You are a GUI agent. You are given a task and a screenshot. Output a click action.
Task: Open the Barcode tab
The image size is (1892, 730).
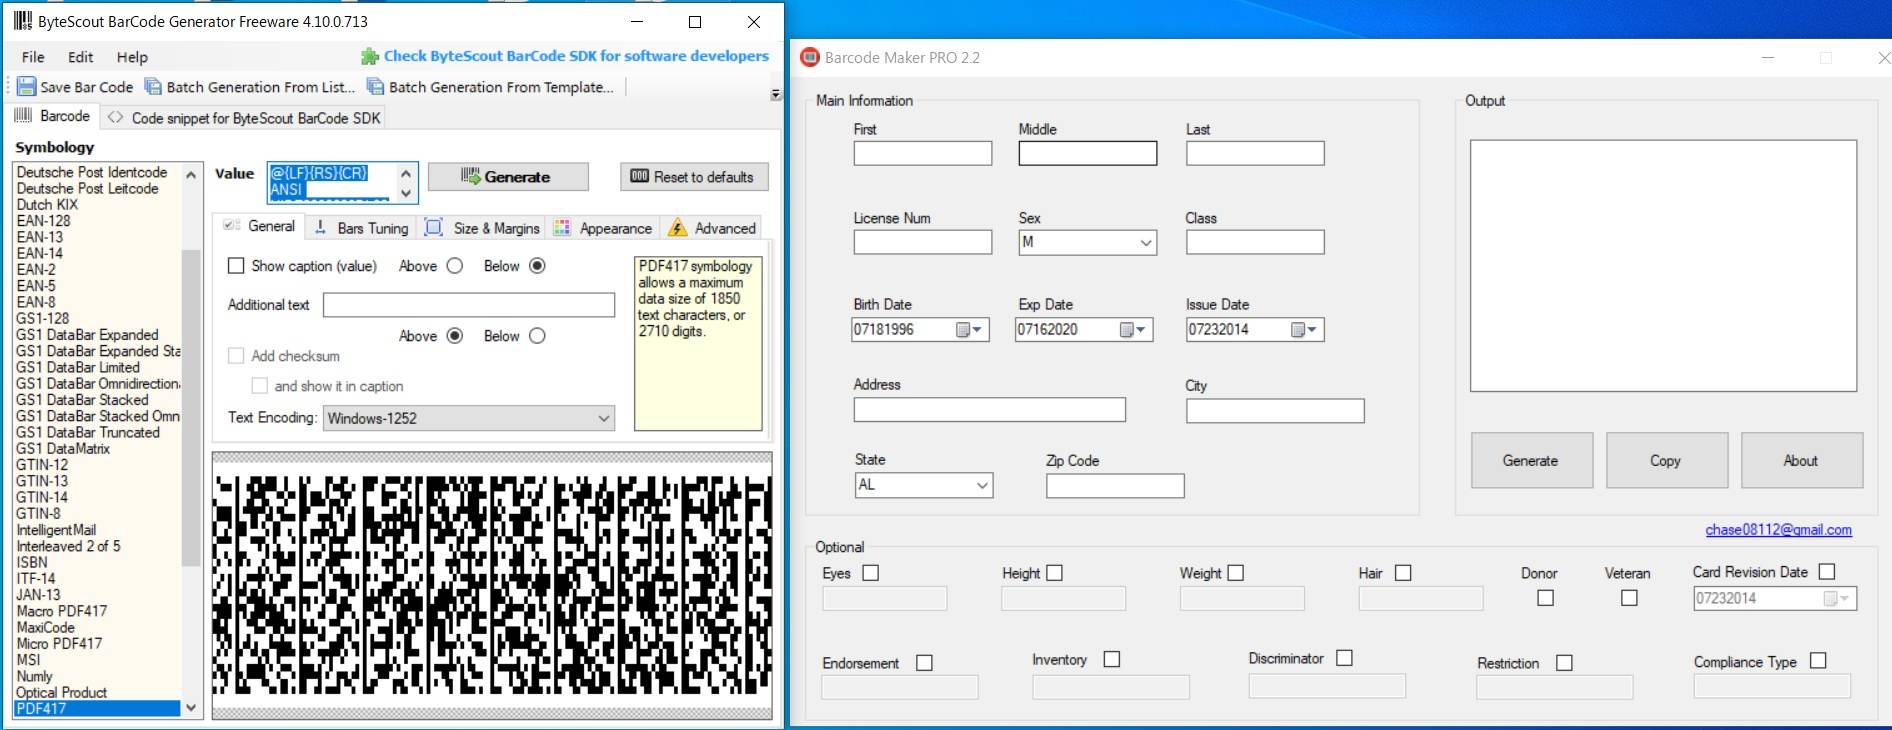52,116
